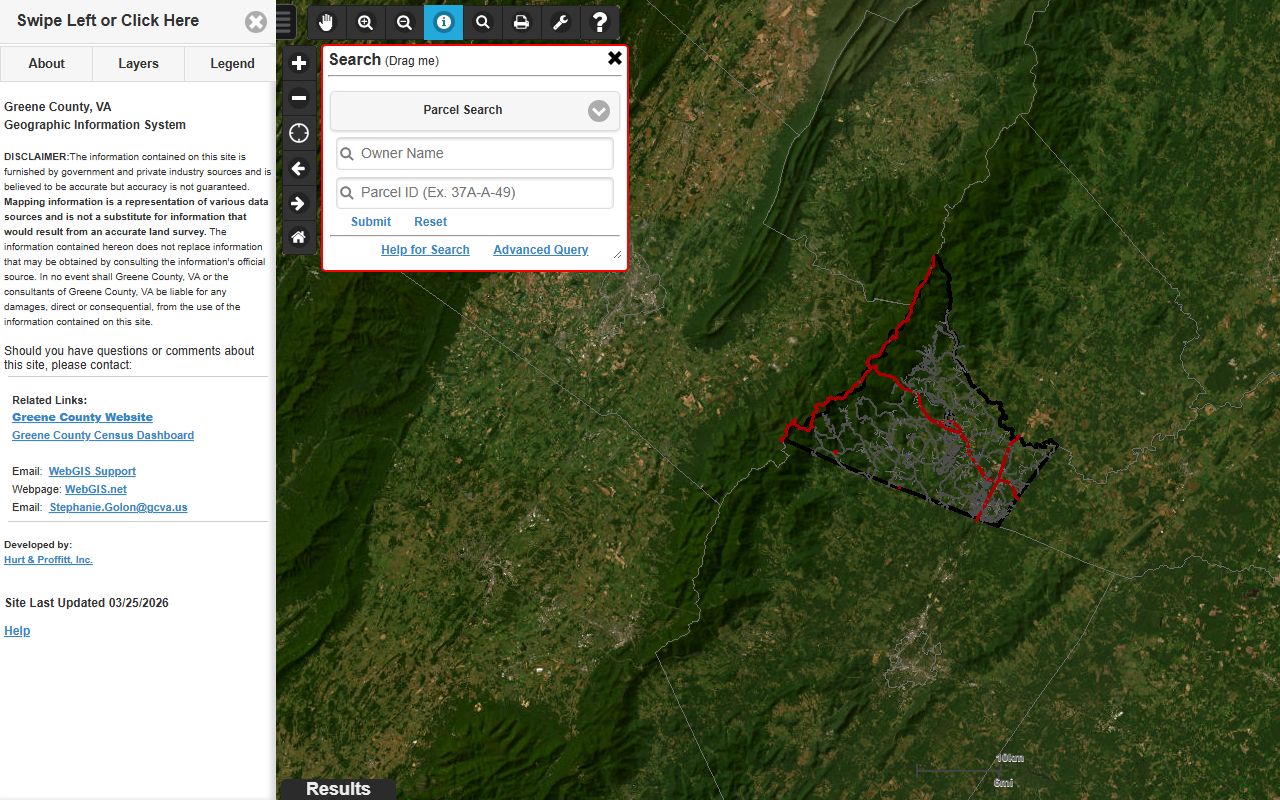Activate the Zoom Out magnifier tool

(404, 22)
